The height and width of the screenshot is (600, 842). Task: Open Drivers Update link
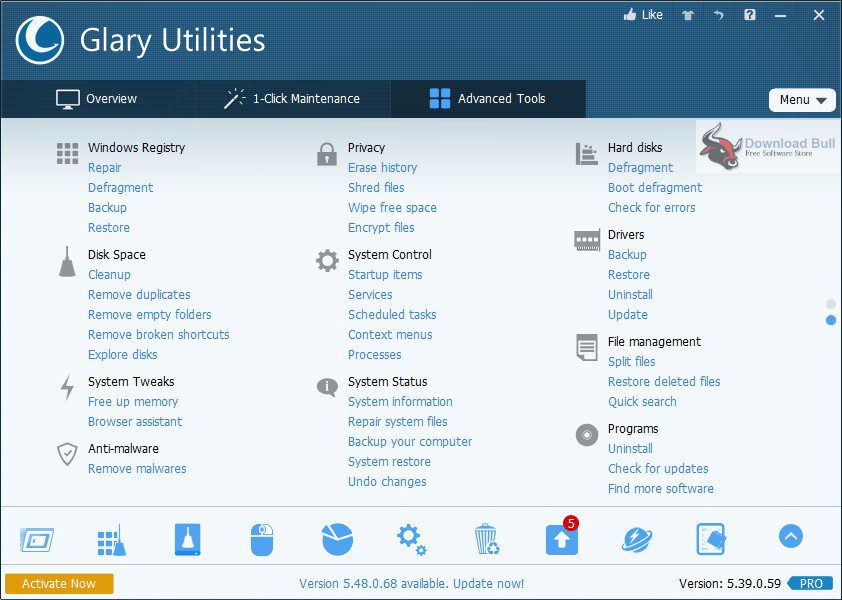point(628,315)
